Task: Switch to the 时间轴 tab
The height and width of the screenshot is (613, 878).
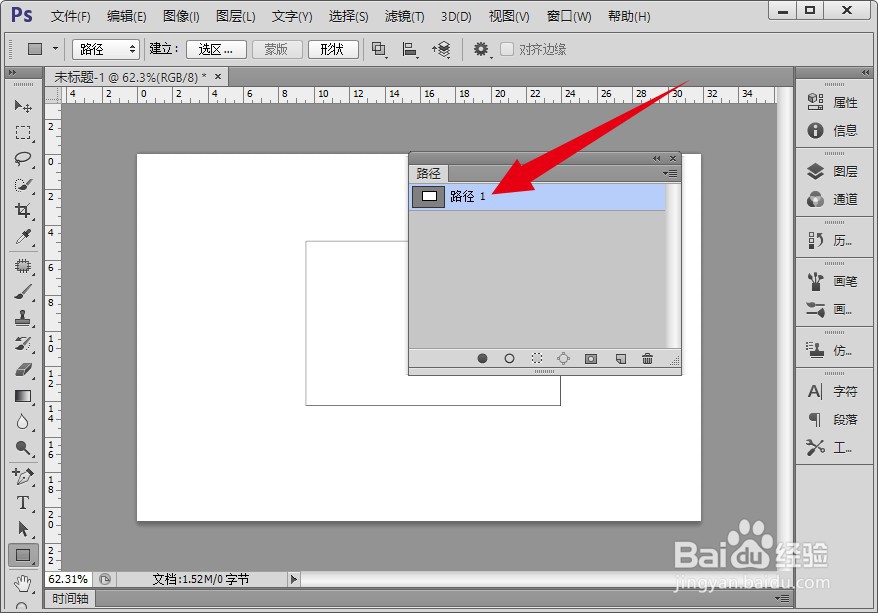Action: pyautogui.click(x=71, y=598)
